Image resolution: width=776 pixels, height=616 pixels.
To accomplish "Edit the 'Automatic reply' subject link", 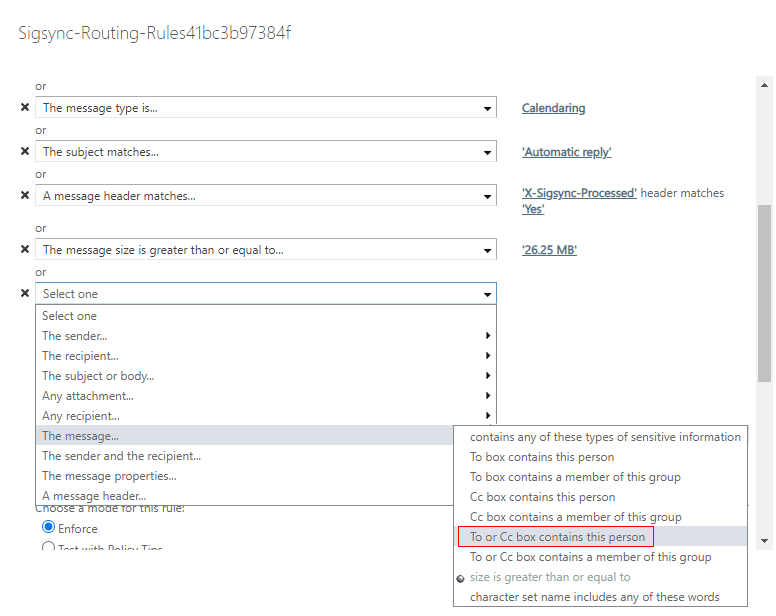I will tap(566, 152).
